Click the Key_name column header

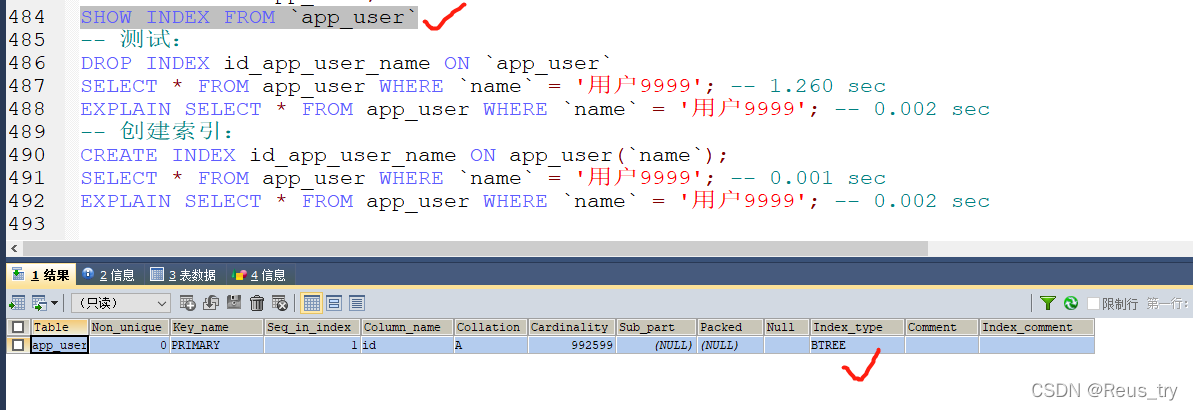[x=217, y=327]
